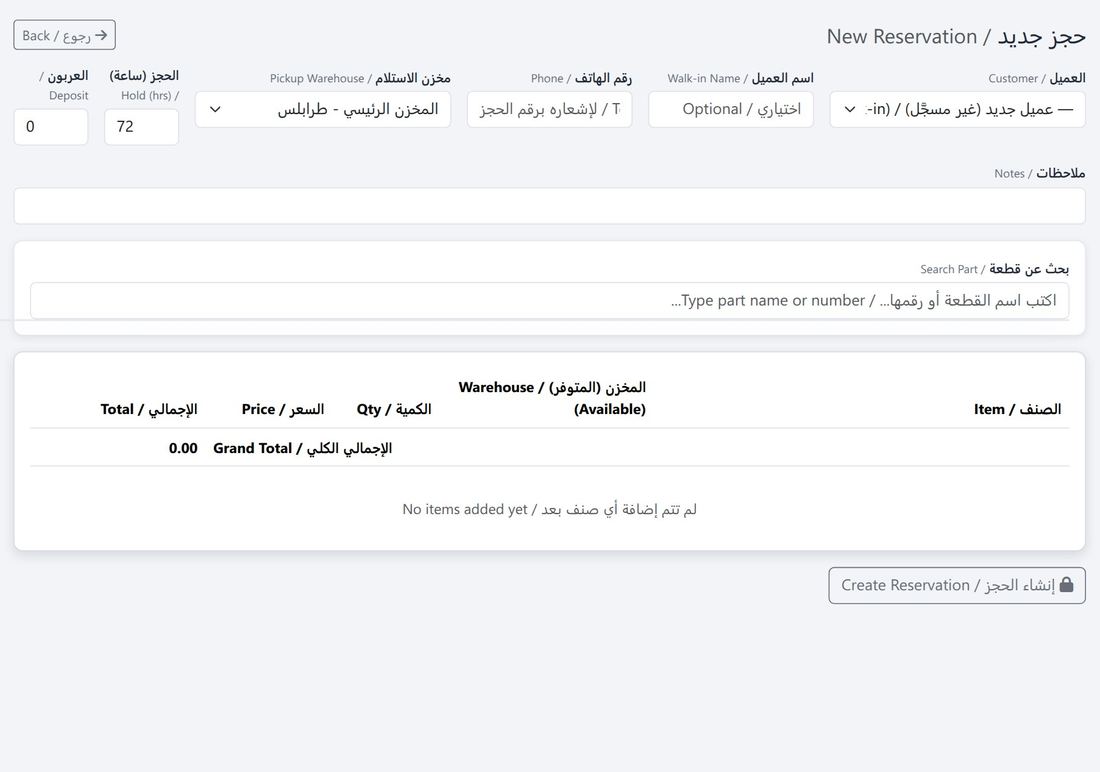Select the Hold (hrs) field showing 72
The width and height of the screenshot is (1100, 772).
[142, 127]
